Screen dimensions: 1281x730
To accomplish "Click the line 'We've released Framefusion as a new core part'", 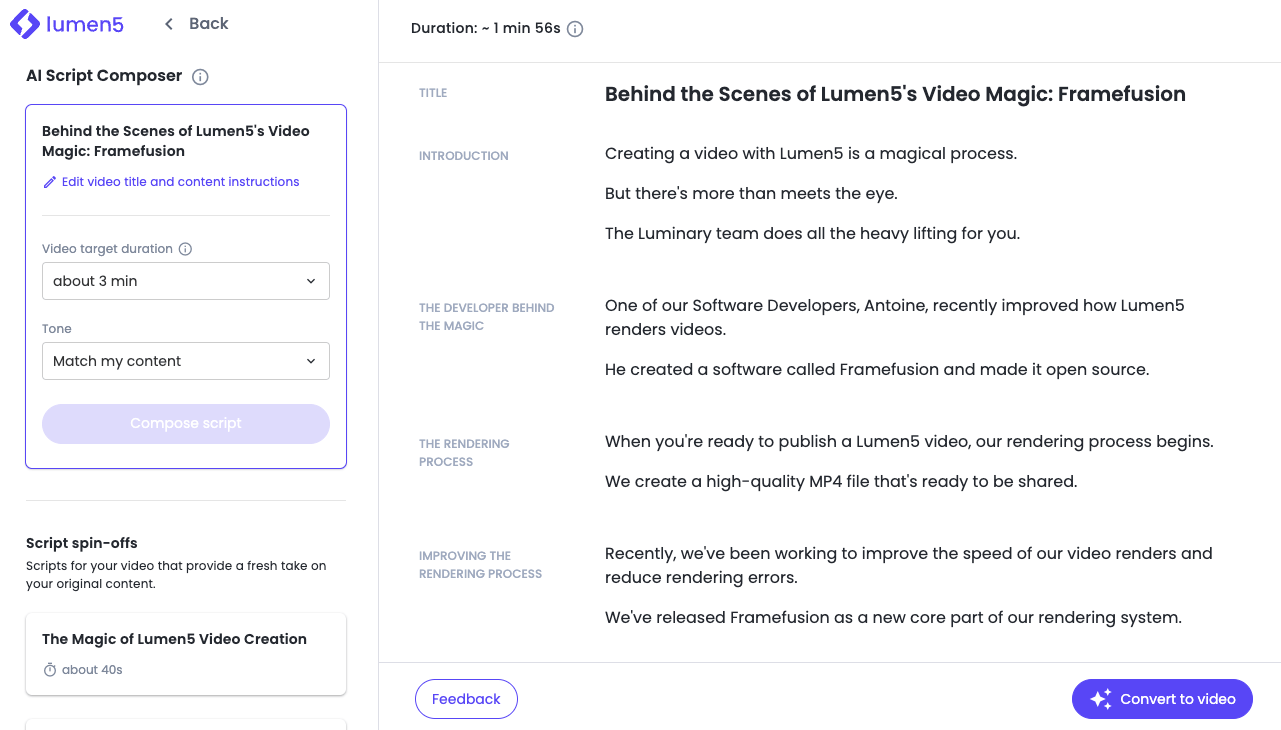I will tap(893, 618).
